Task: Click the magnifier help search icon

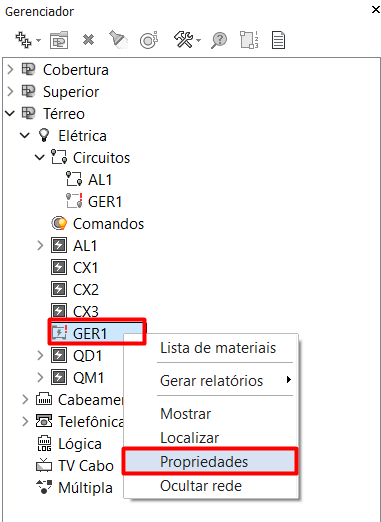Action: (x=219, y=41)
